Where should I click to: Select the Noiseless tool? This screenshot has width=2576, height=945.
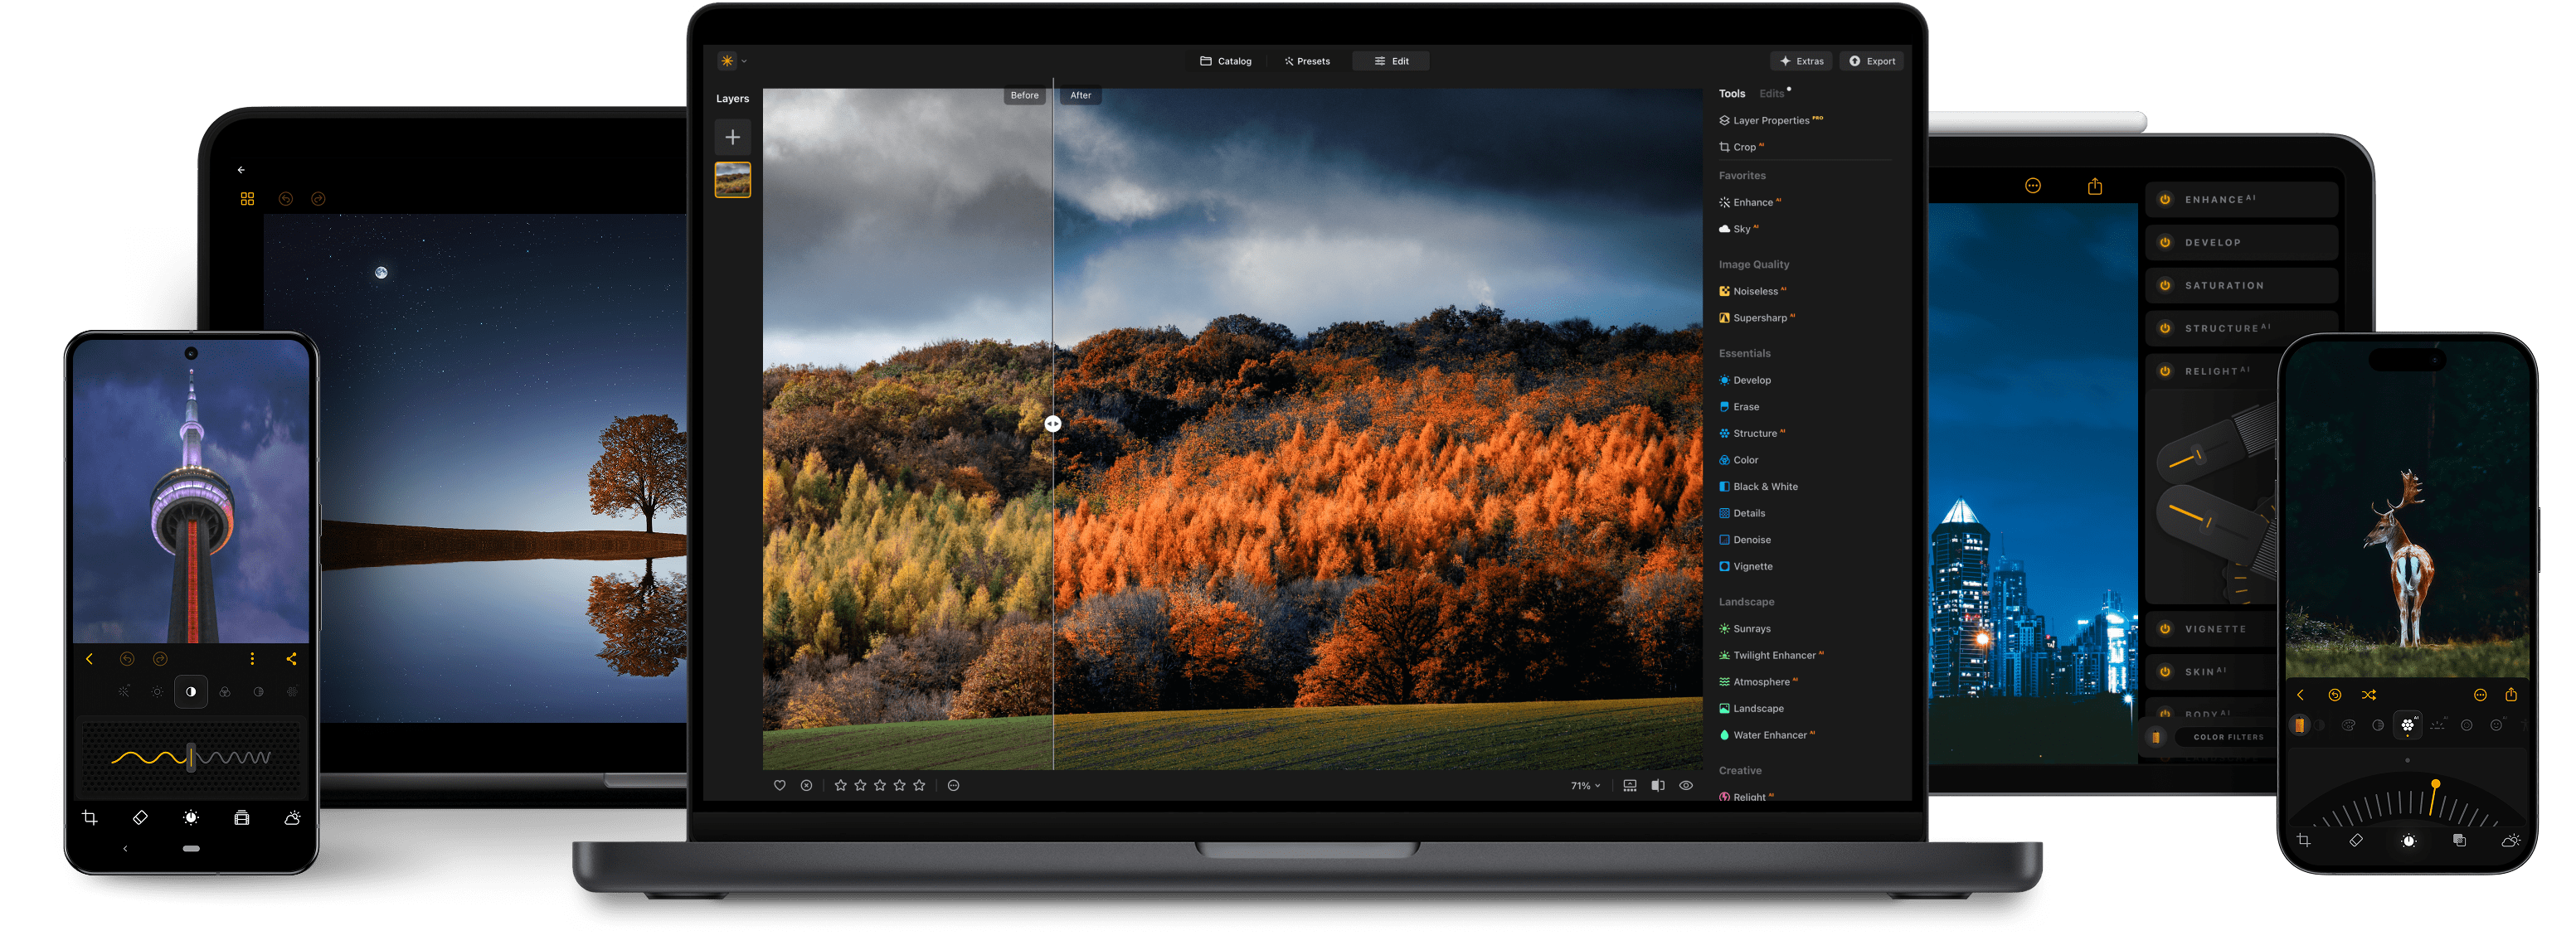pos(1754,291)
